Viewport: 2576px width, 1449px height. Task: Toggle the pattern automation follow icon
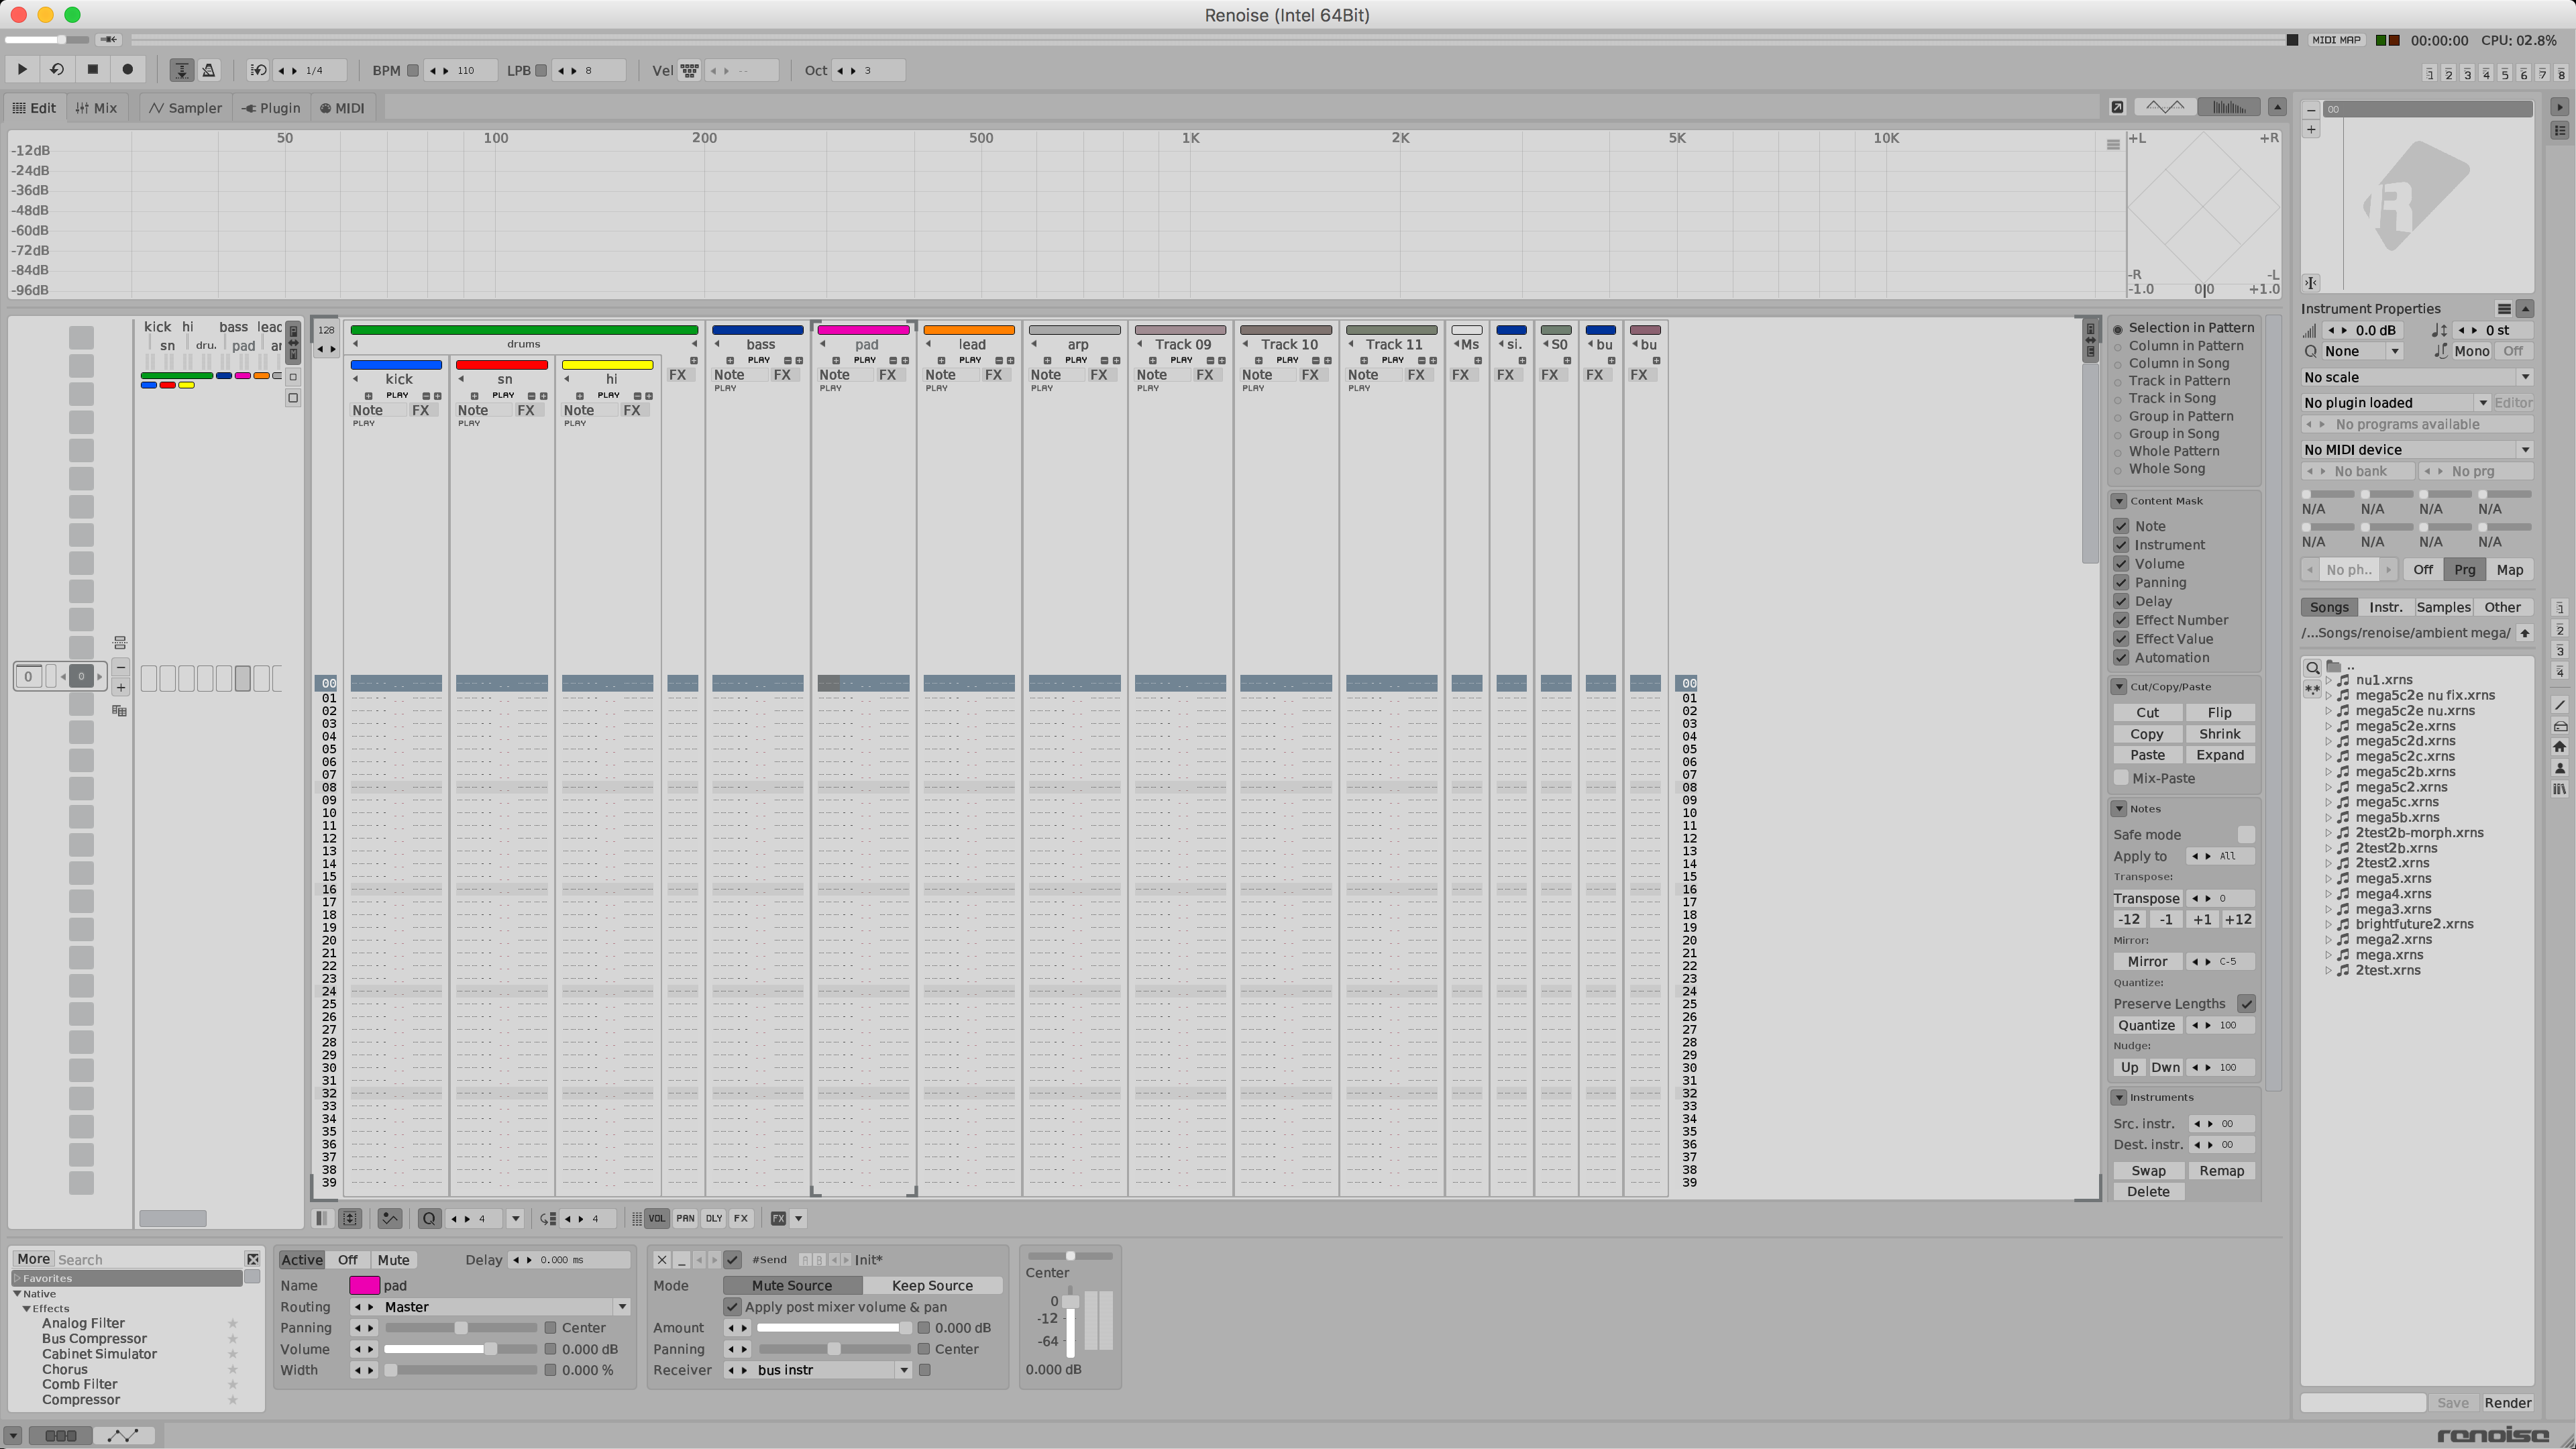point(390,1218)
